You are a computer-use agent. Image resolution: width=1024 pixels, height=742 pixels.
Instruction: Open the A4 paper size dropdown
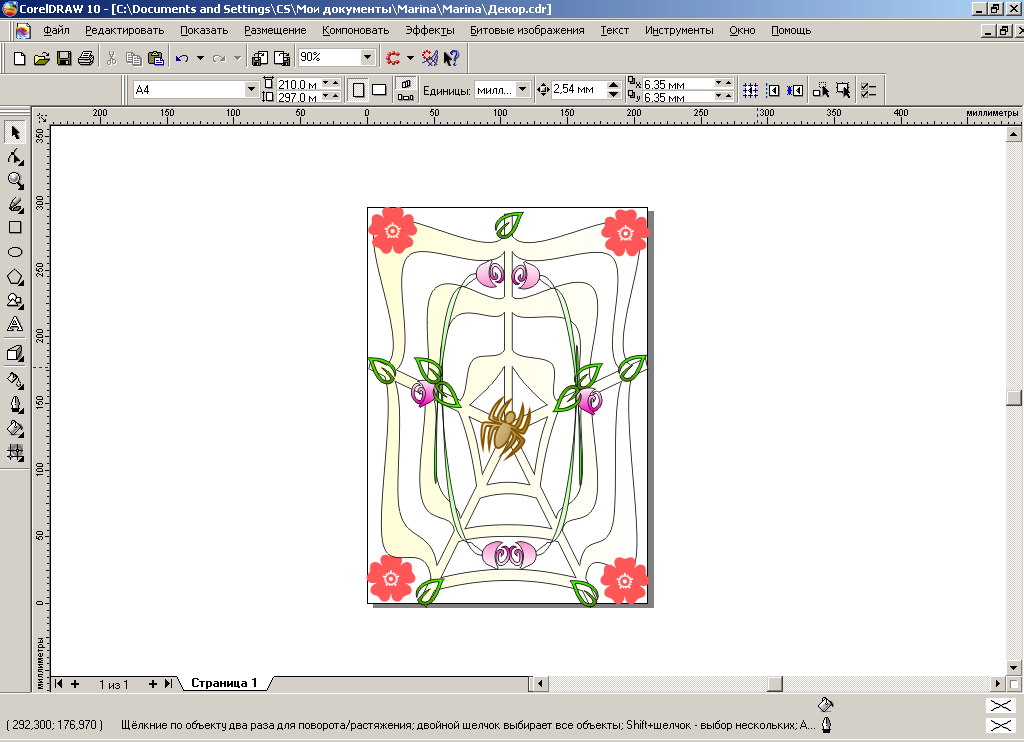(x=251, y=89)
